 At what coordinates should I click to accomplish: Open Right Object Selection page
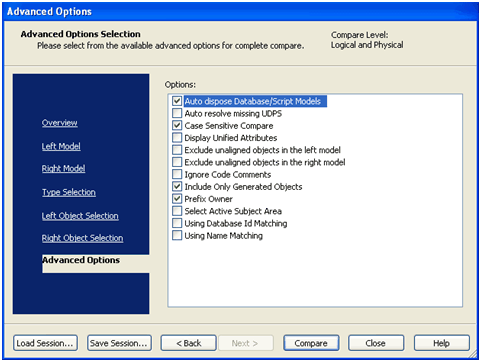82,238
